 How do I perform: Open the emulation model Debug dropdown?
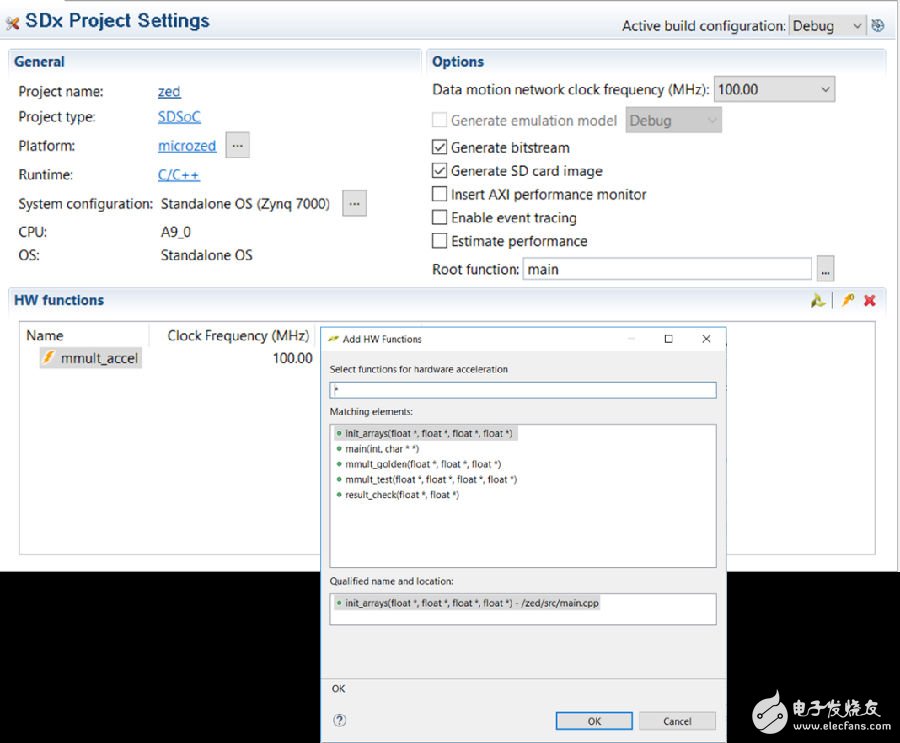point(673,121)
